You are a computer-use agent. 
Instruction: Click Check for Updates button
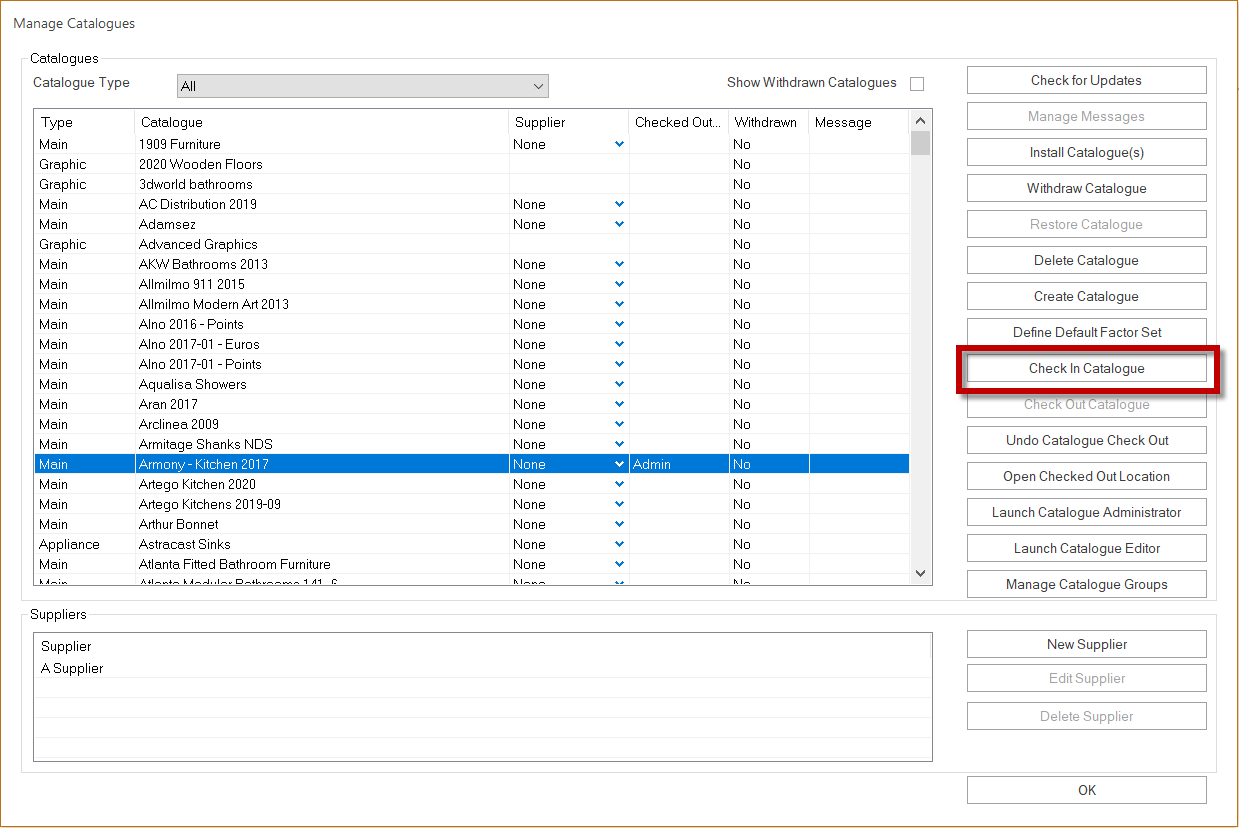(1086, 80)
